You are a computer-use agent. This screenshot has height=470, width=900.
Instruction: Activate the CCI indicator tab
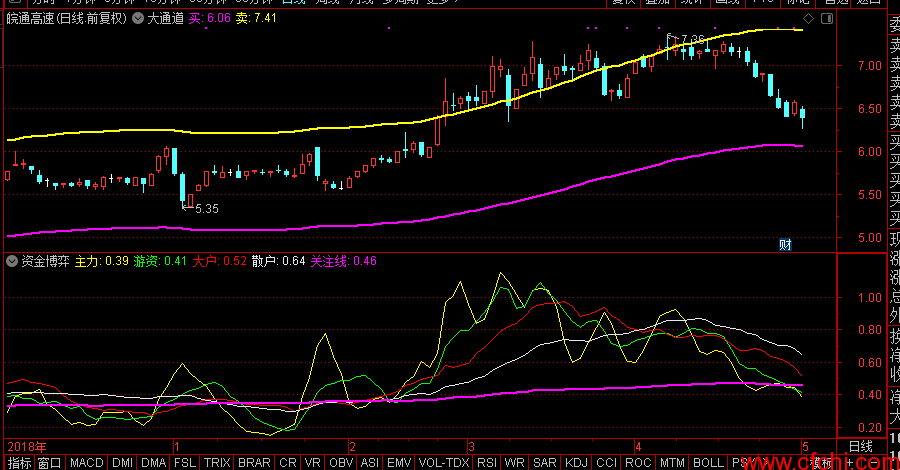[x=606, y=463]
